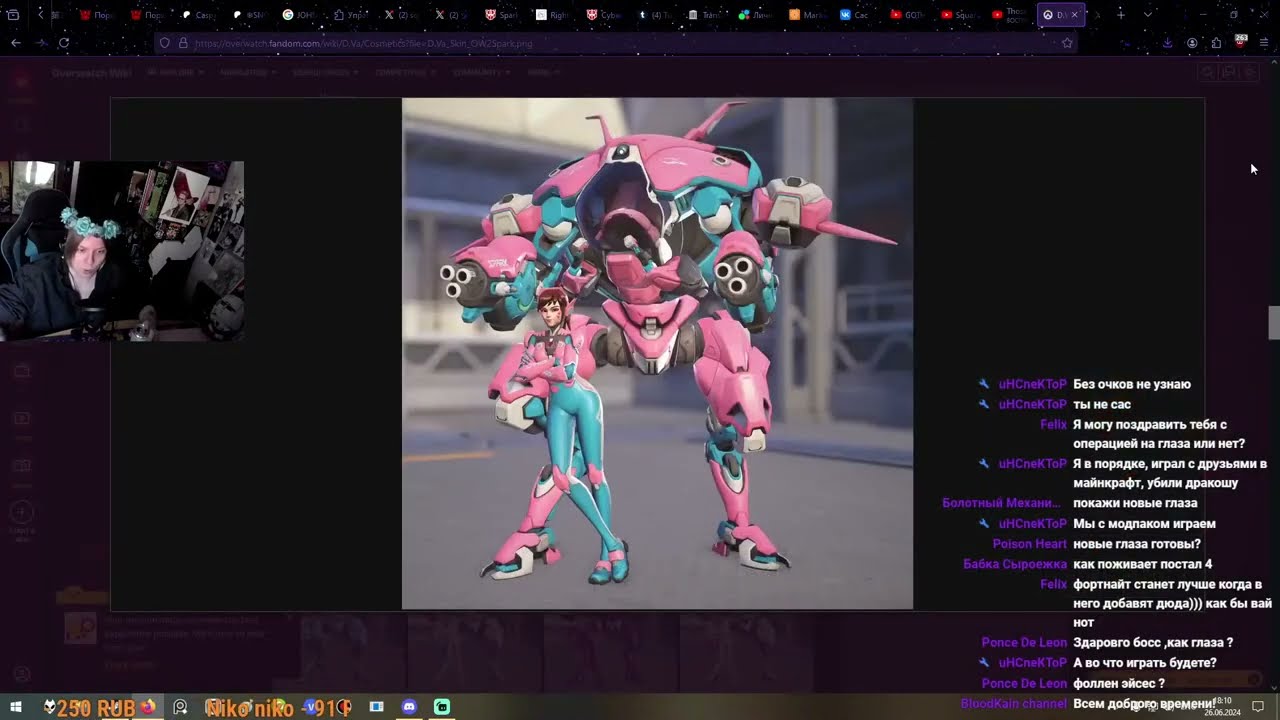Viewport: 1280px width, 720px height.
Task: Switch to the 'Spar' browser tab
Action: [x=503, y=15]
